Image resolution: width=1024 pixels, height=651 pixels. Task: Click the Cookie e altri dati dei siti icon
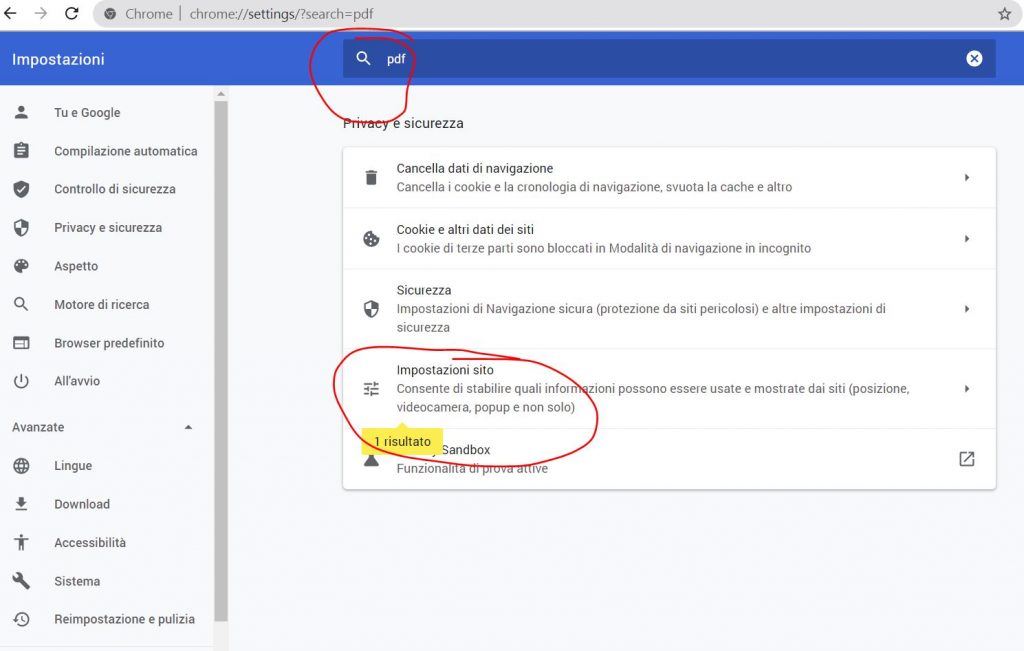pyautogui.click(x=371, y=238)
